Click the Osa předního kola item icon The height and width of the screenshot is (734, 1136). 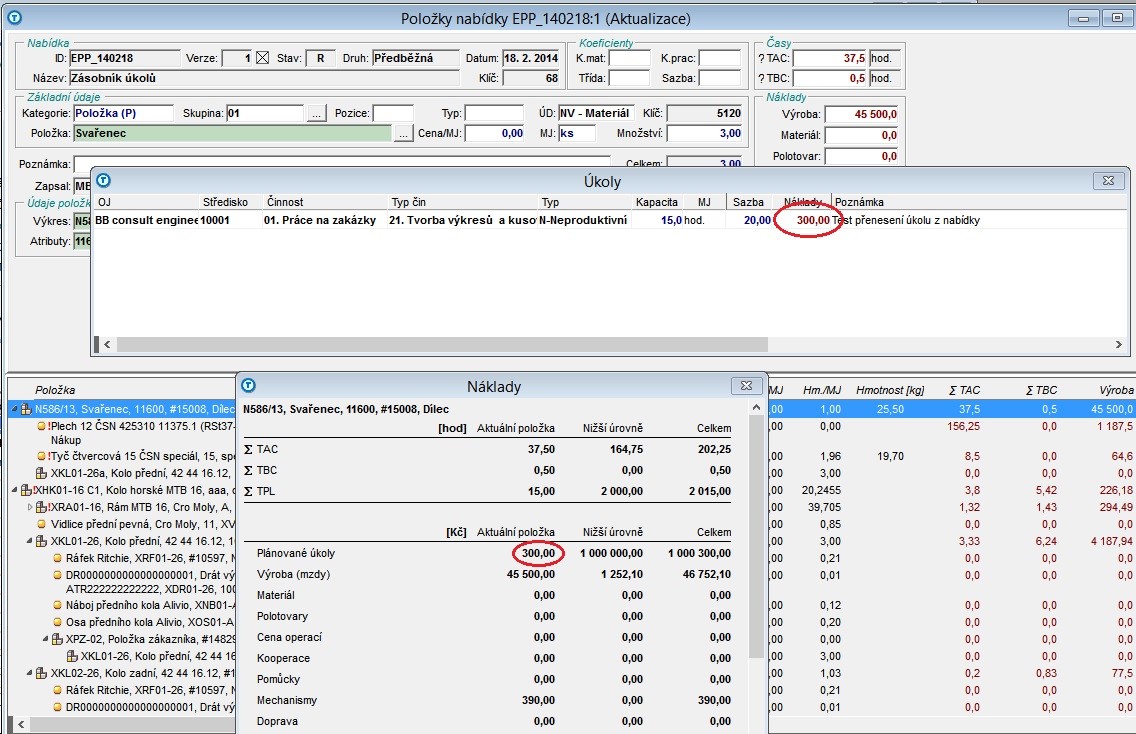[x=58, y=622]
